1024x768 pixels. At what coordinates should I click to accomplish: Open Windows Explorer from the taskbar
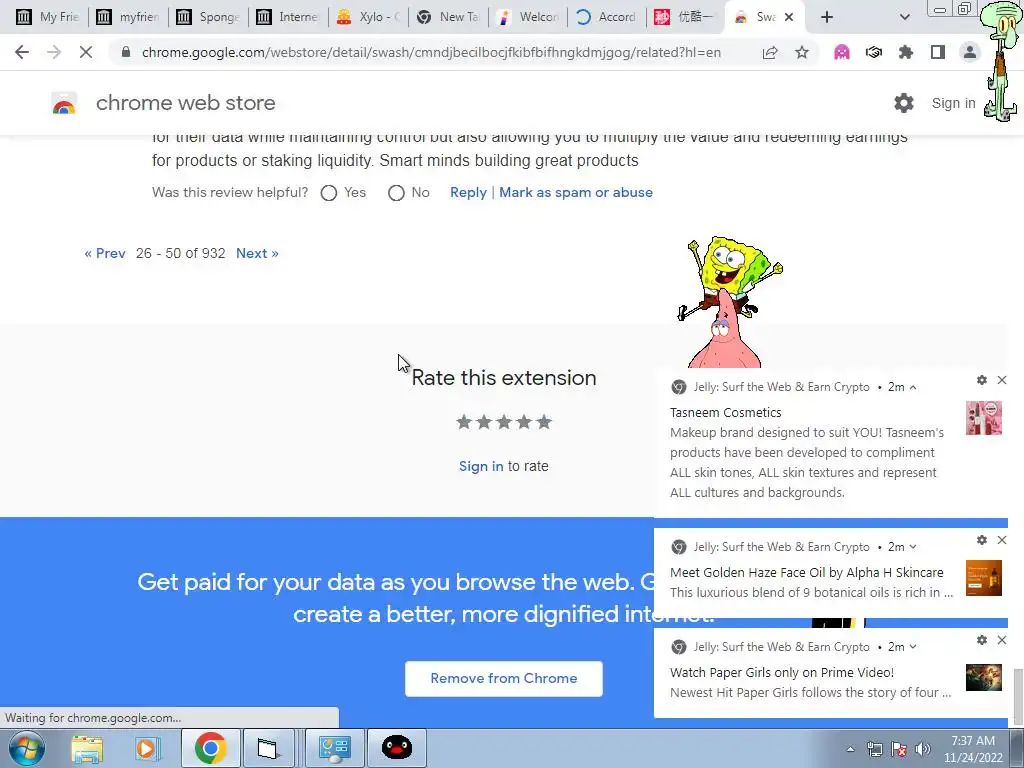point(87,748)
